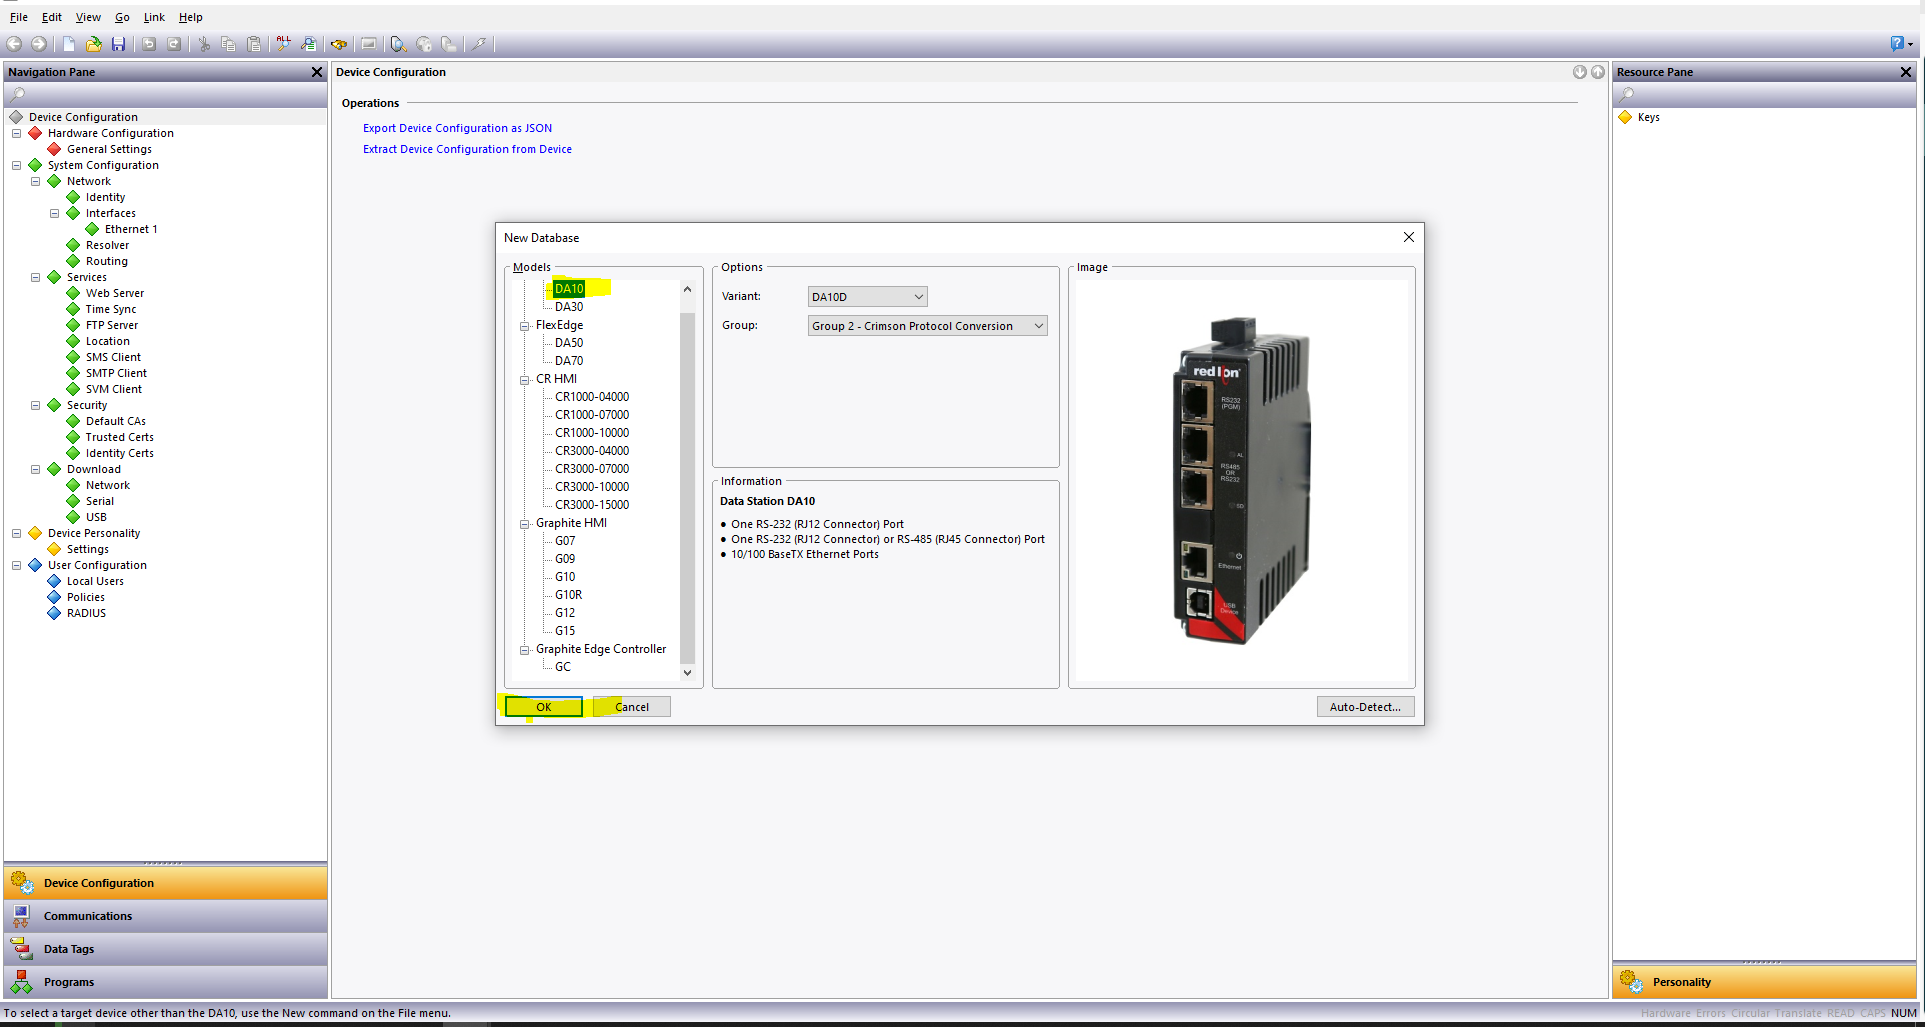Viewport: 1925px width, 1027px height.
Task: Click the globe toolbar icon
Action: (x=424, y=44)
